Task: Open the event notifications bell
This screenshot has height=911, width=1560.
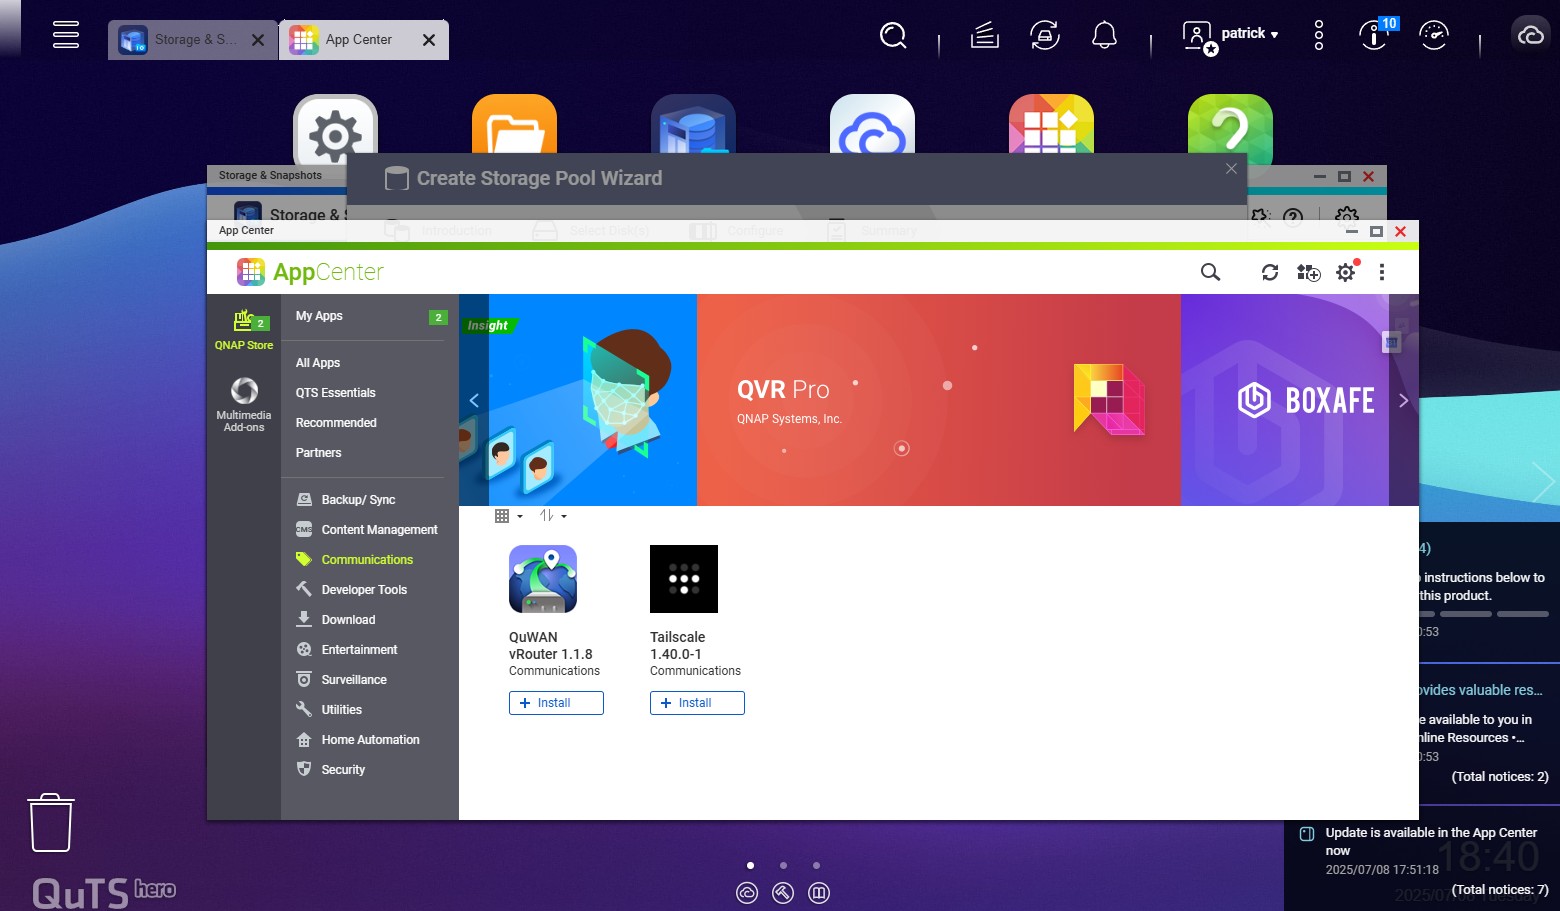Action: 1104,36
